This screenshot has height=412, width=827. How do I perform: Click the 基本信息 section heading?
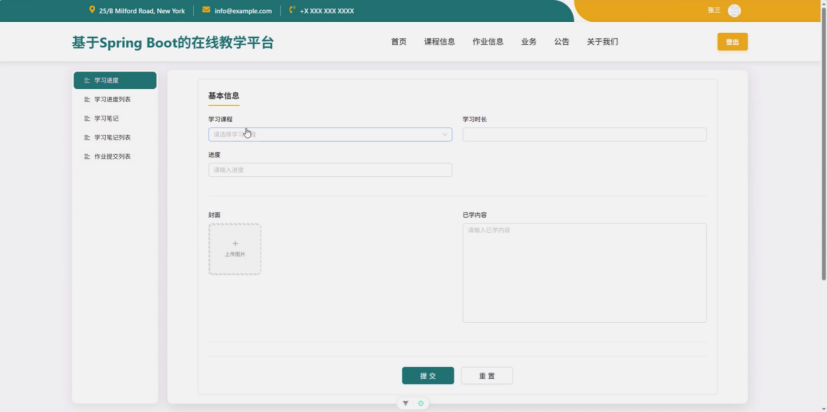point(224,95)
